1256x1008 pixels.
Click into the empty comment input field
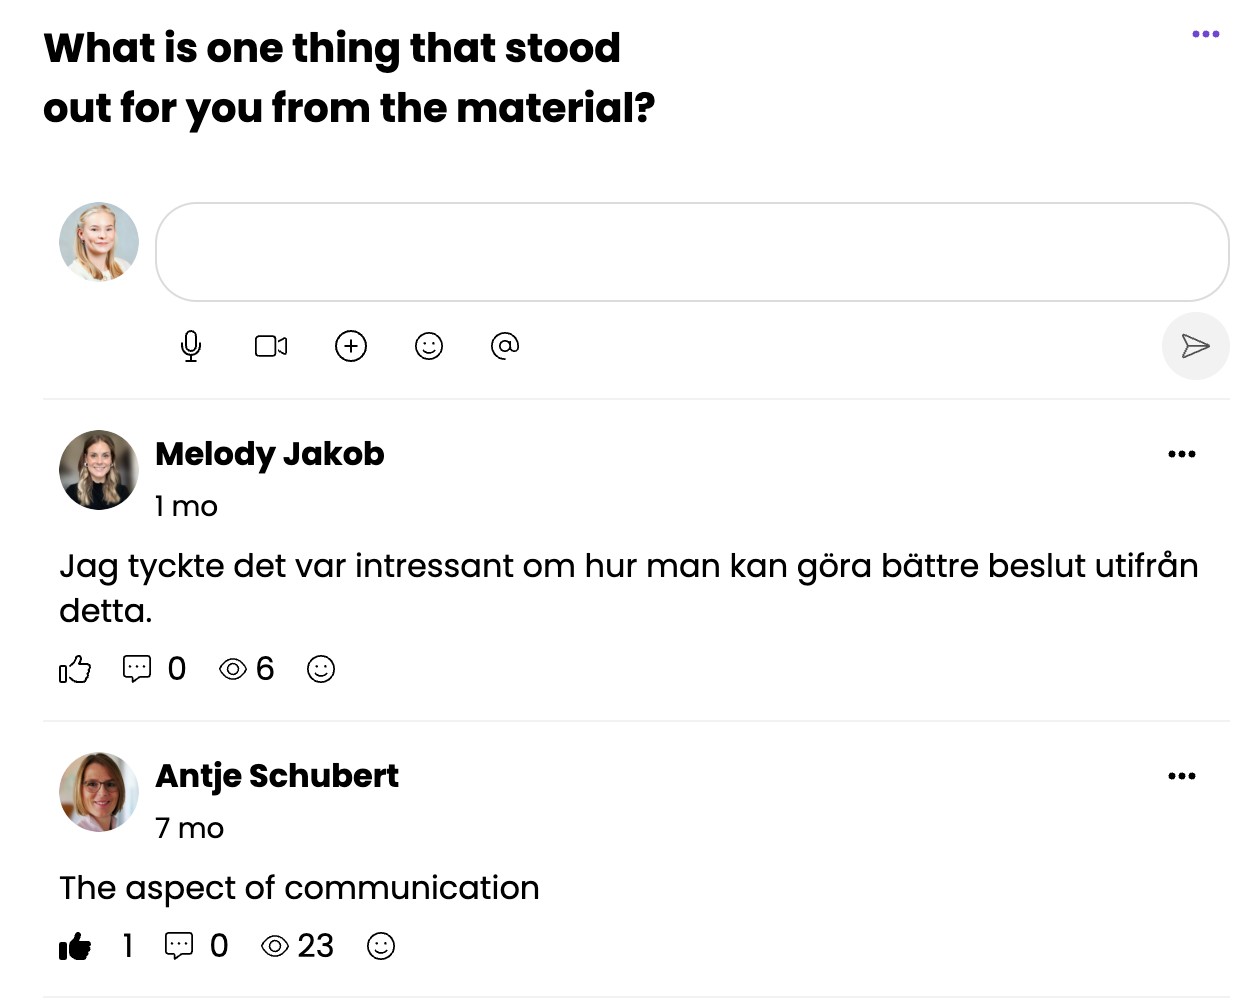[692, 252]
